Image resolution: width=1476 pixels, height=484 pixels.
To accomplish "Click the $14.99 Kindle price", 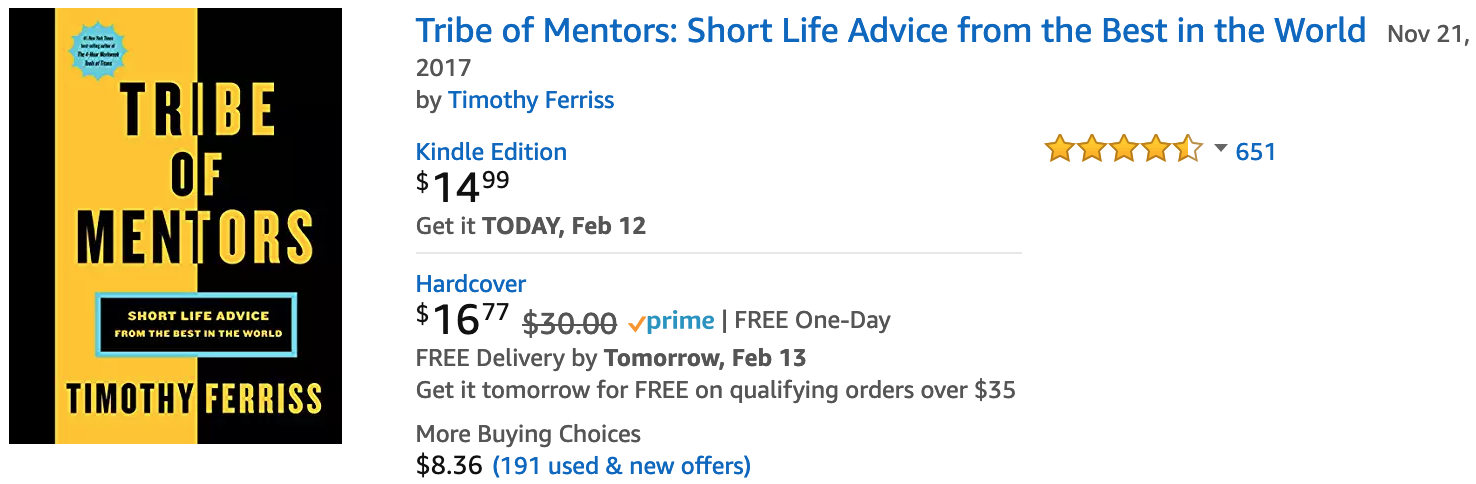I will (x=463, y=186).
